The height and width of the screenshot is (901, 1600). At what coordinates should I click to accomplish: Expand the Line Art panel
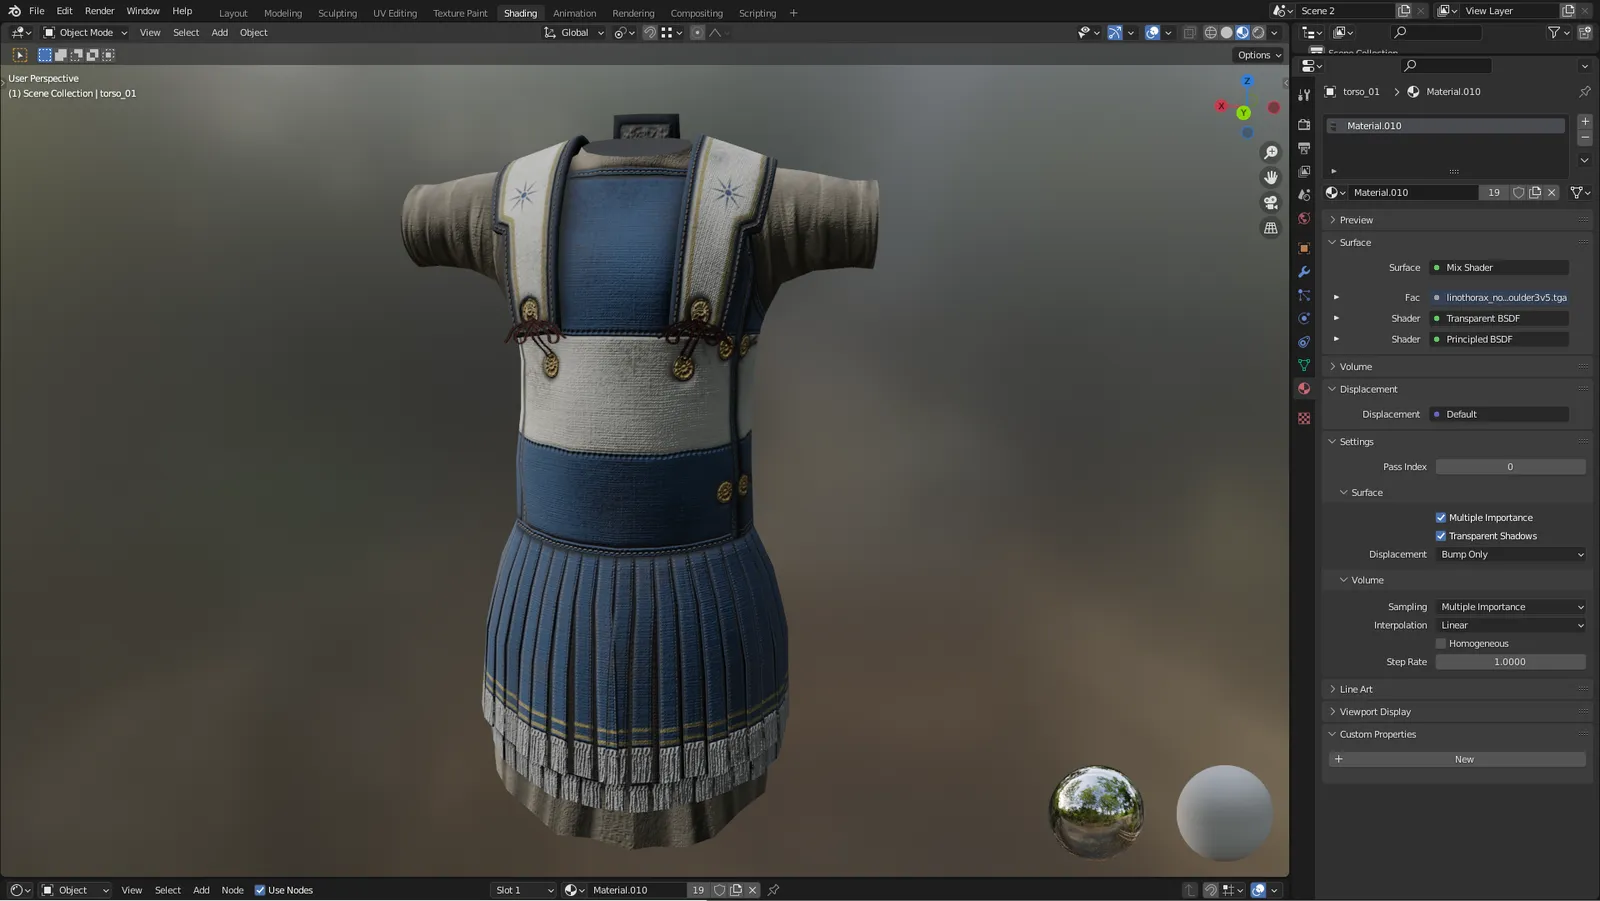click(x=1356, y=690)
